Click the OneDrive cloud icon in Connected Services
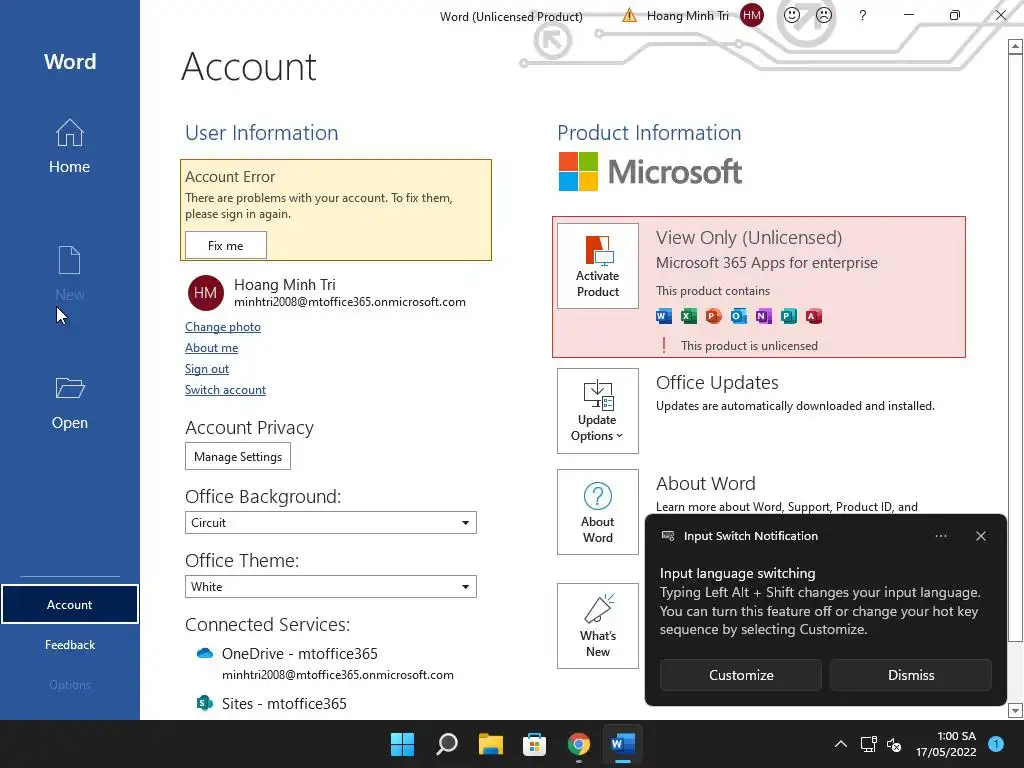 click(205, 653)
